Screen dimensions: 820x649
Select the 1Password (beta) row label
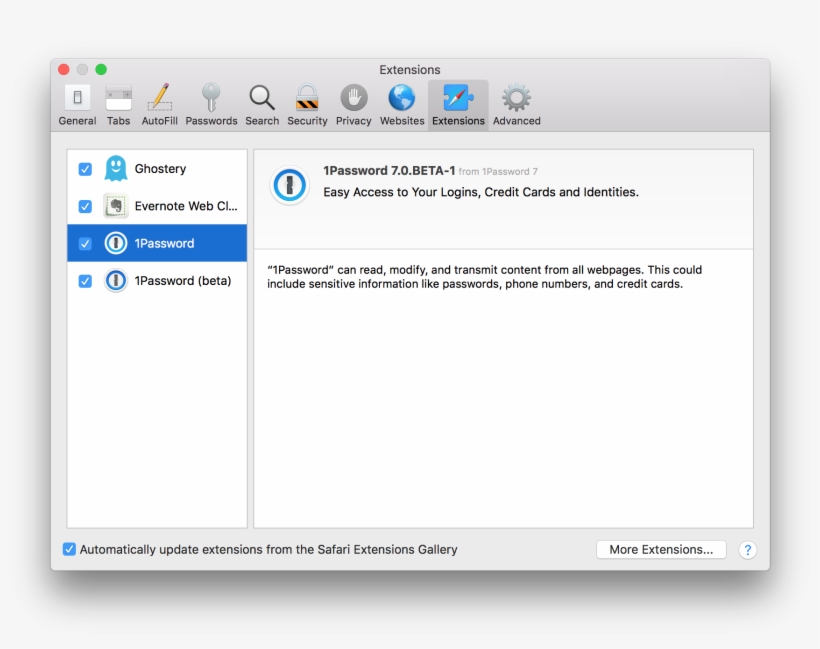(x=183, y=281)
